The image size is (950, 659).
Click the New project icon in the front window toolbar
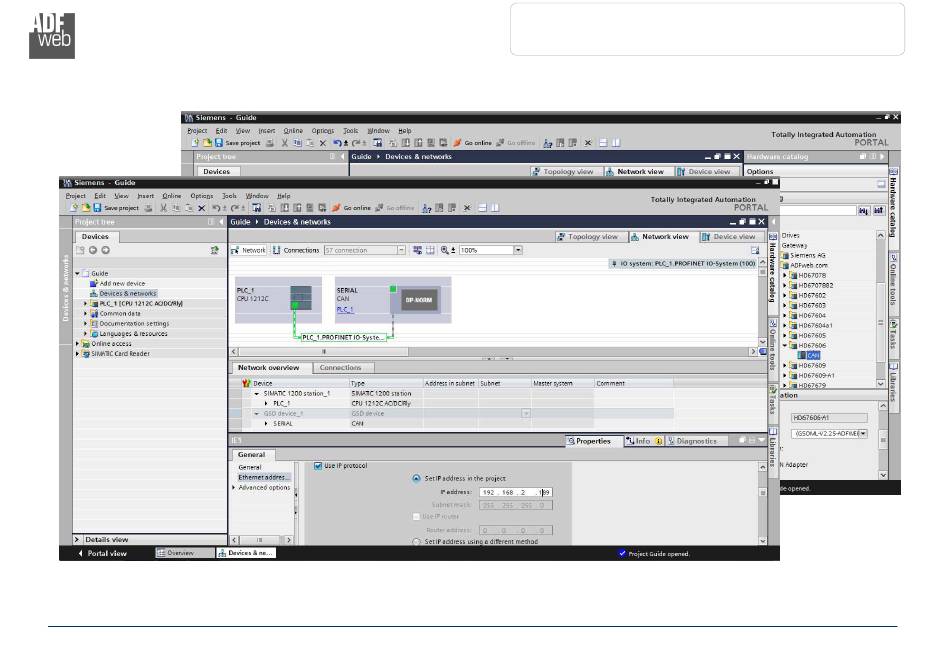point(74,208)
